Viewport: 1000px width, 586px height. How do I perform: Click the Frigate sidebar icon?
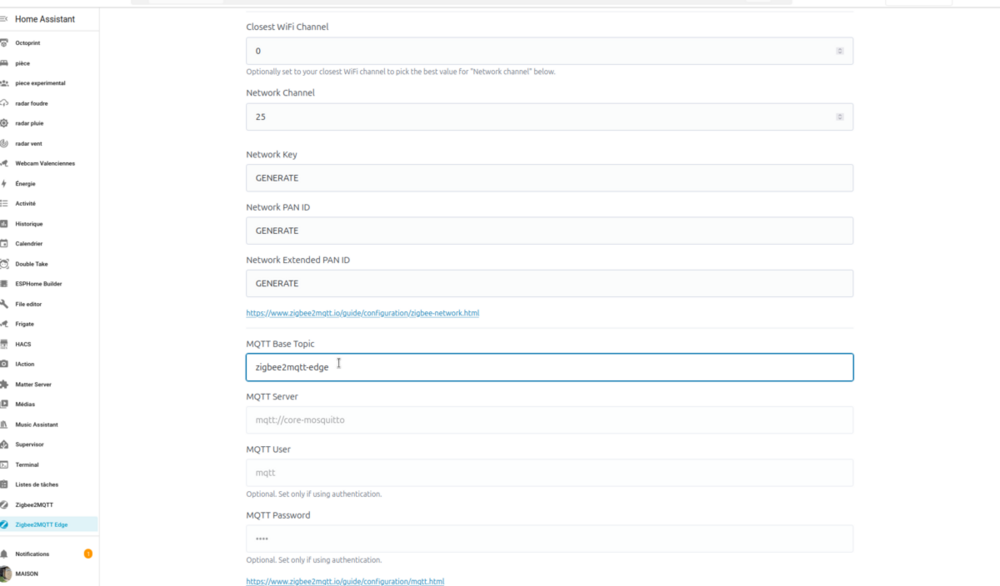point(4,324)
